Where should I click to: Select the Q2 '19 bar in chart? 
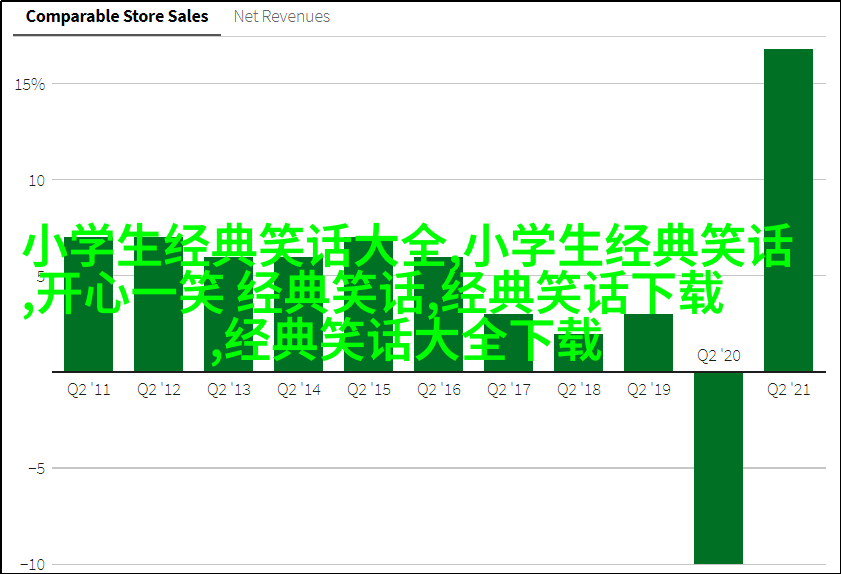point(648,343)
